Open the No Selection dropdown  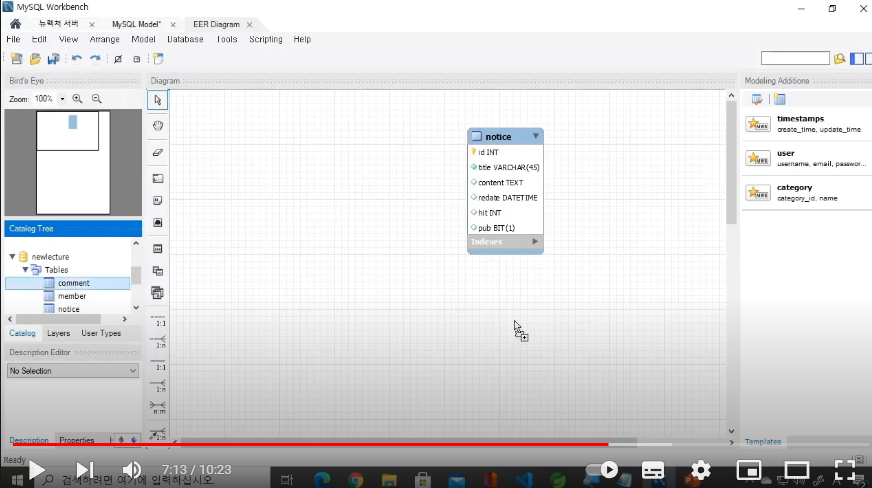tap(72, 371)
